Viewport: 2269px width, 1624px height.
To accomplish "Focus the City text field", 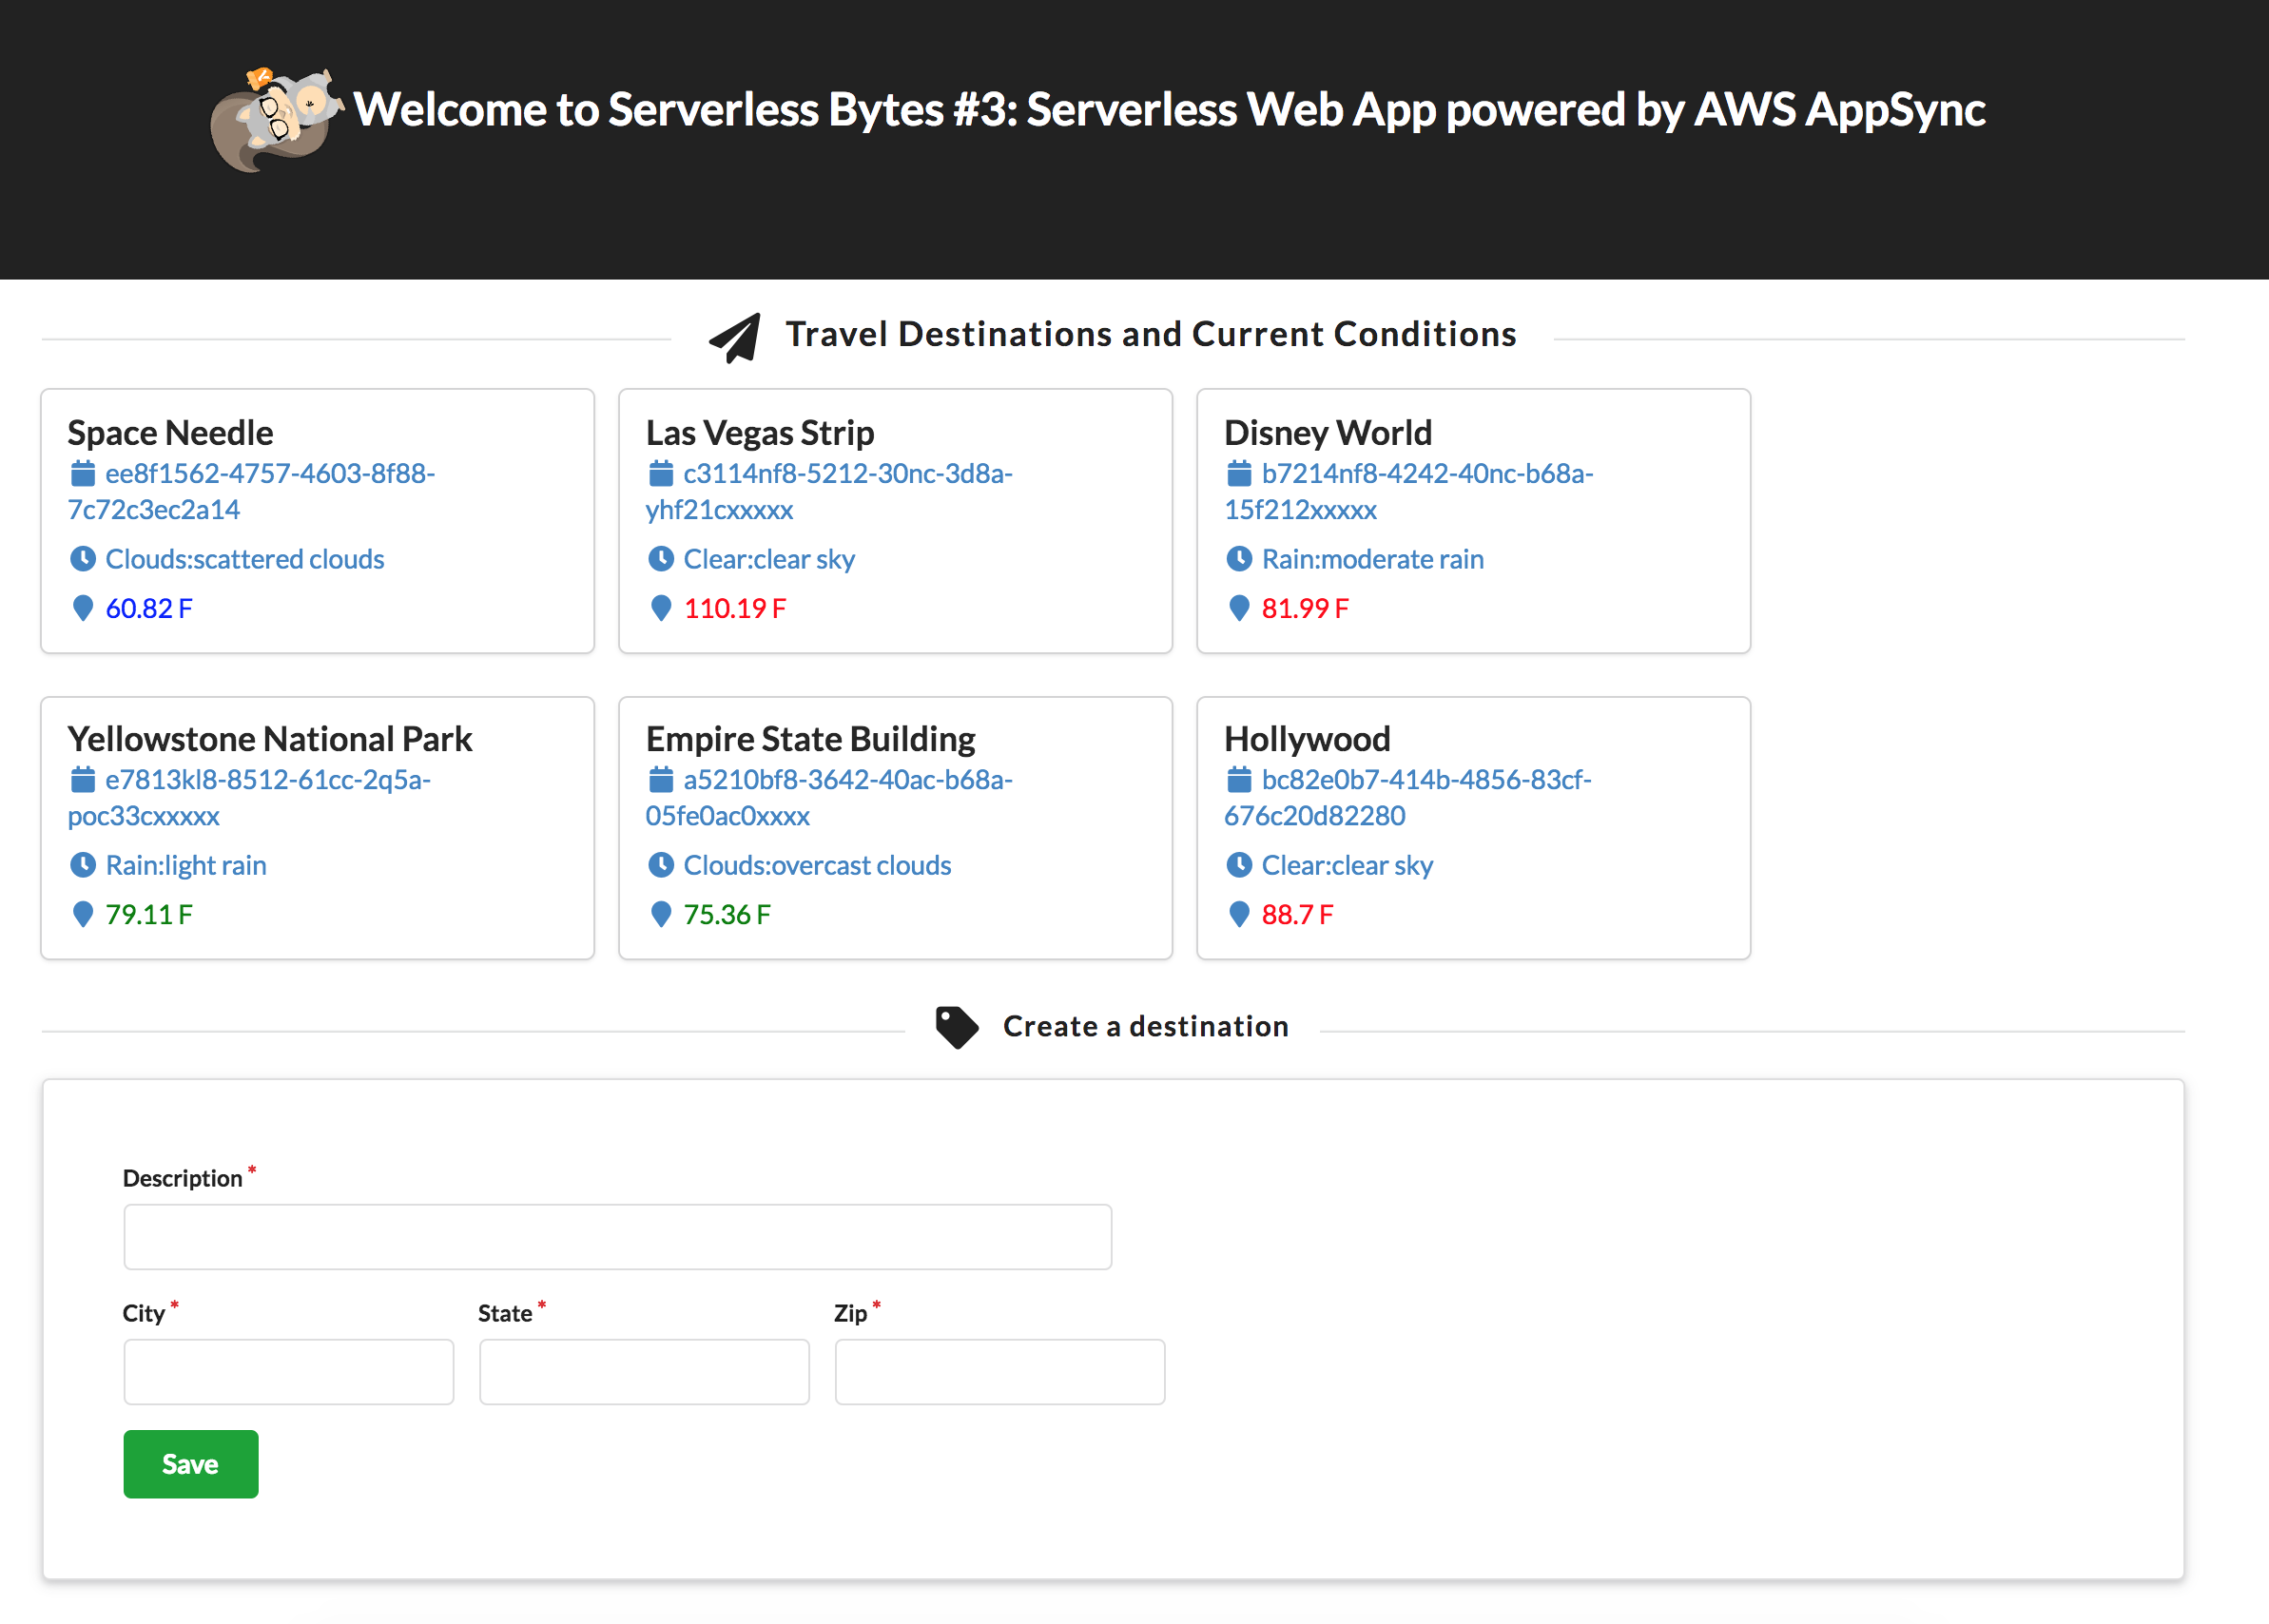I will (x=288, y=1372).
